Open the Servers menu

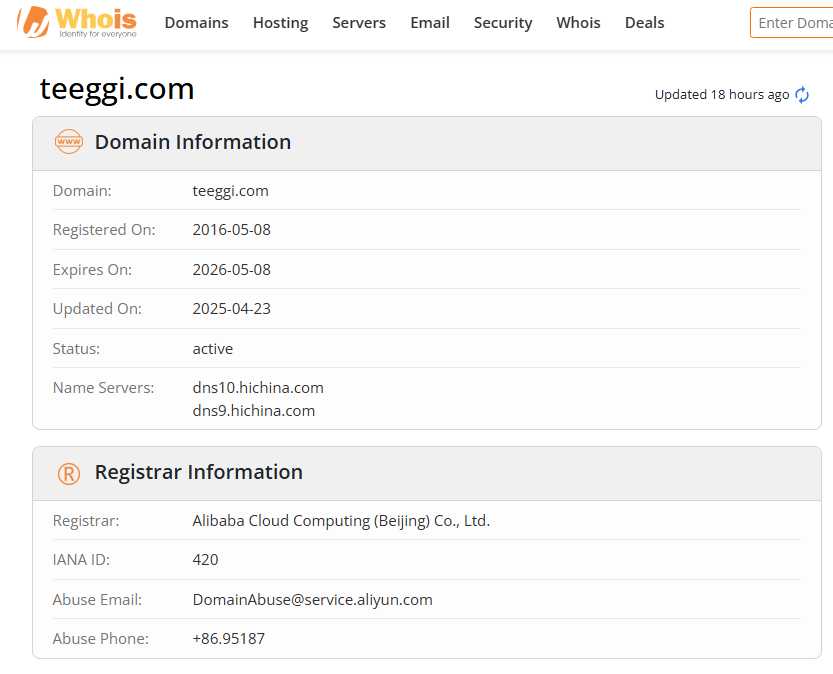point(359,22)
